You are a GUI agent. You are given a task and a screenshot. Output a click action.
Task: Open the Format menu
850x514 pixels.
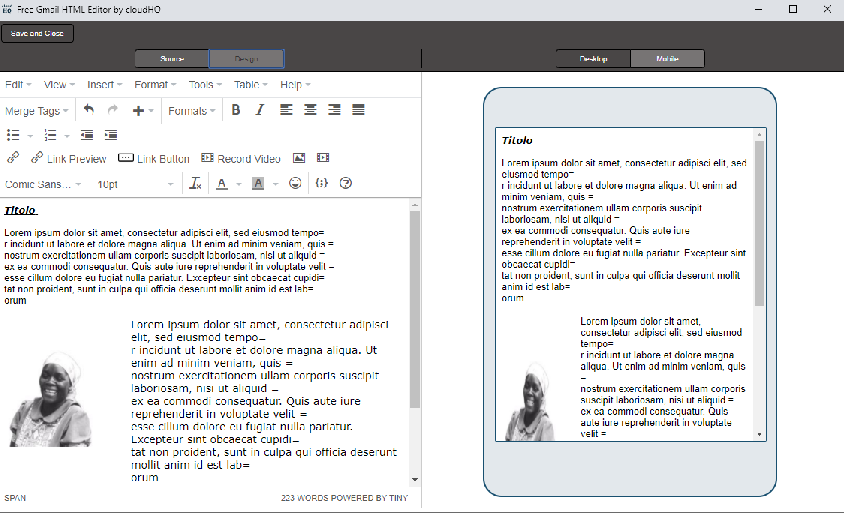pyautogui.click(x=155, y=85)
